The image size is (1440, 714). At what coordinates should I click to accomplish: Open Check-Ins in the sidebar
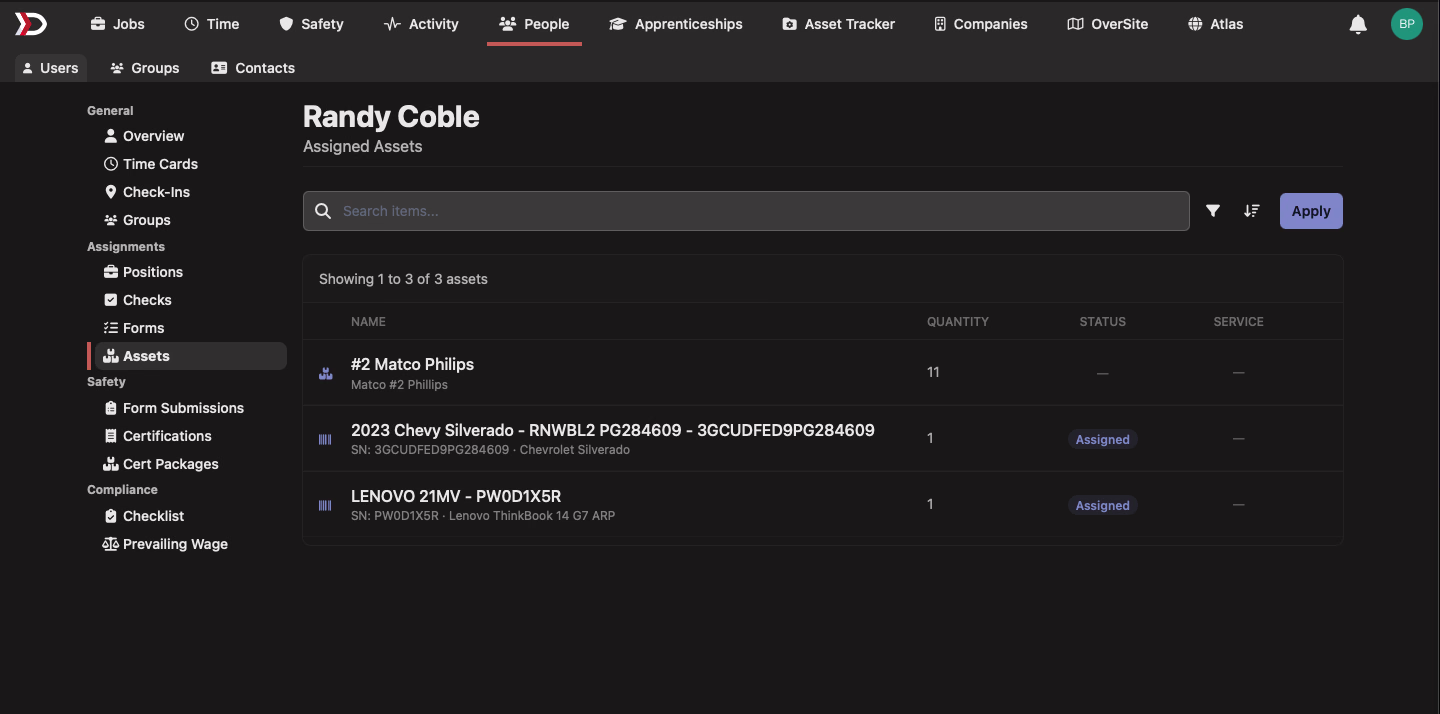(156, 192)
